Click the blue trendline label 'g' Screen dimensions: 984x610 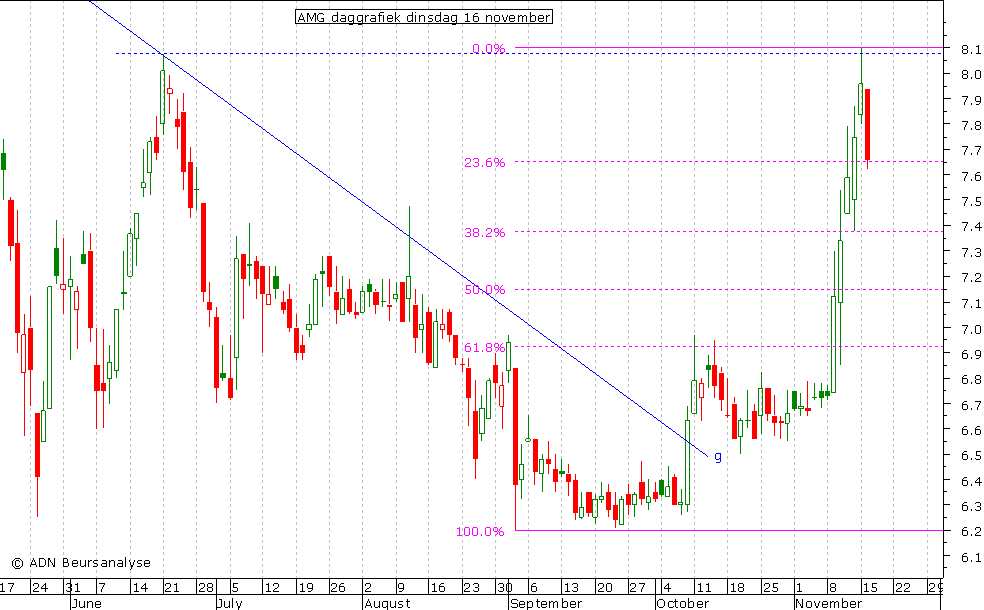point(718,456)
